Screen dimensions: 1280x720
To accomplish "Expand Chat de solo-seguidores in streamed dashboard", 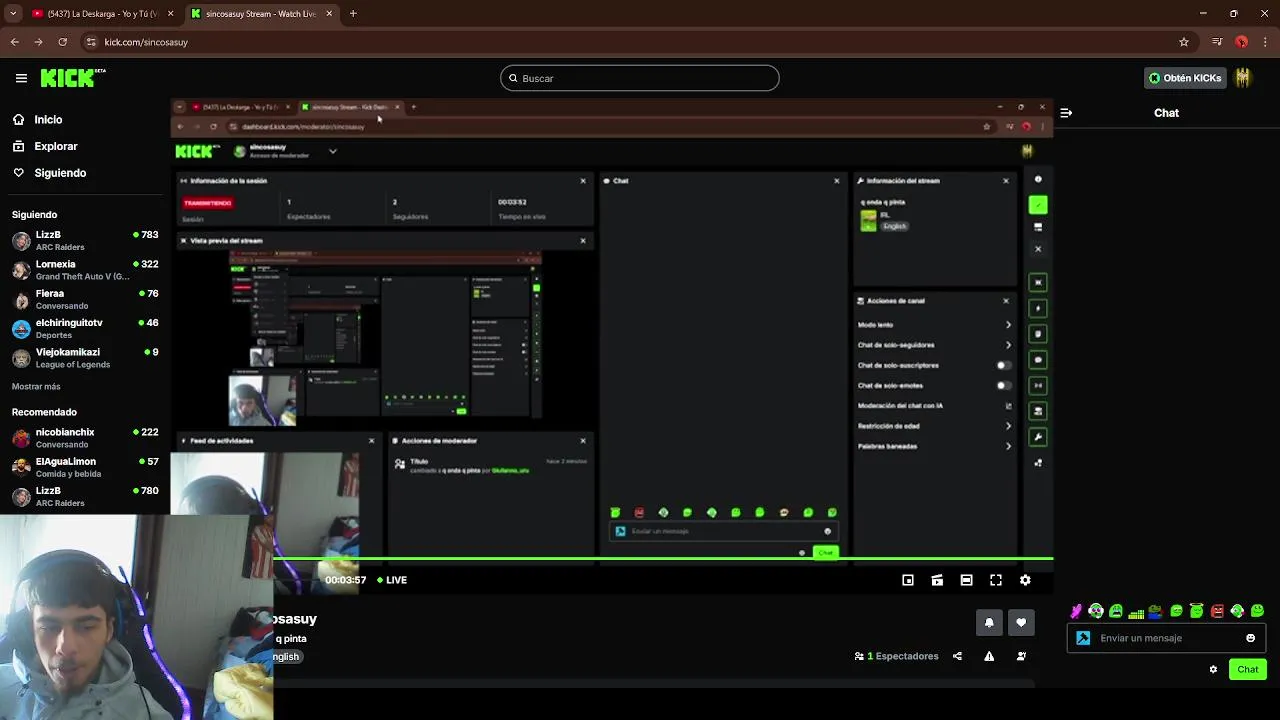I will (935, 345).
